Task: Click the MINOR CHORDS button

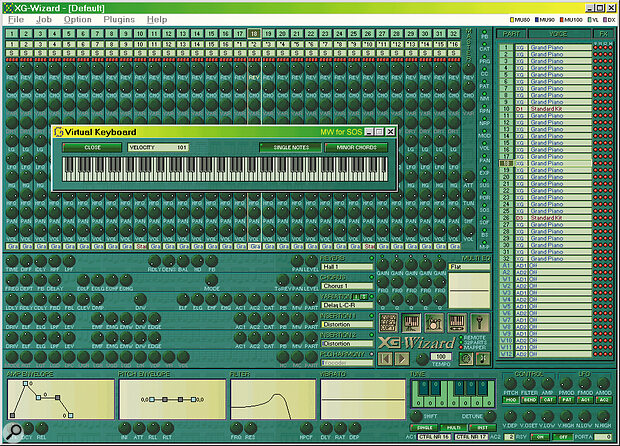Action: [x=356, y=147]
